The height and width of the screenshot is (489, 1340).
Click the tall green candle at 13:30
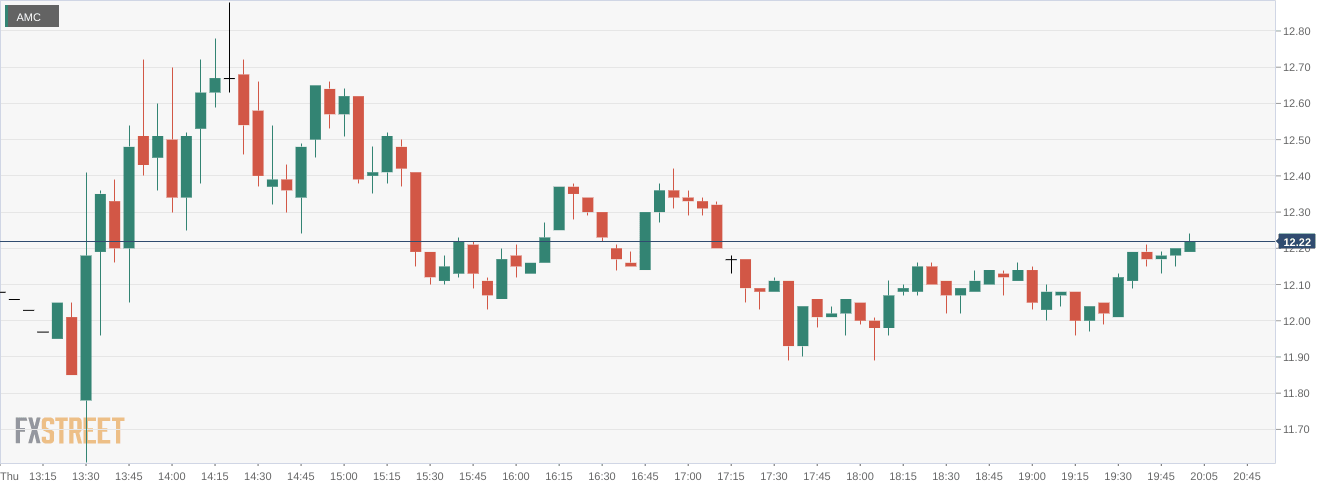pyautogui.click(x=86, y=328)
